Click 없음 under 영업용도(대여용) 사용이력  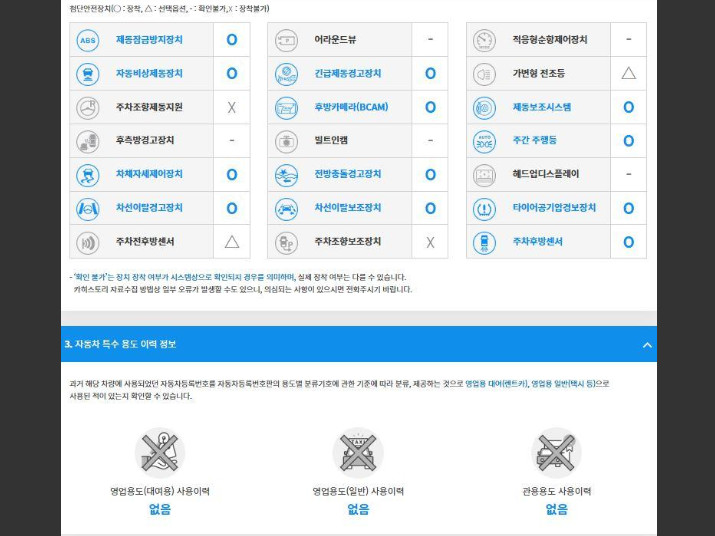pos(160,509)
